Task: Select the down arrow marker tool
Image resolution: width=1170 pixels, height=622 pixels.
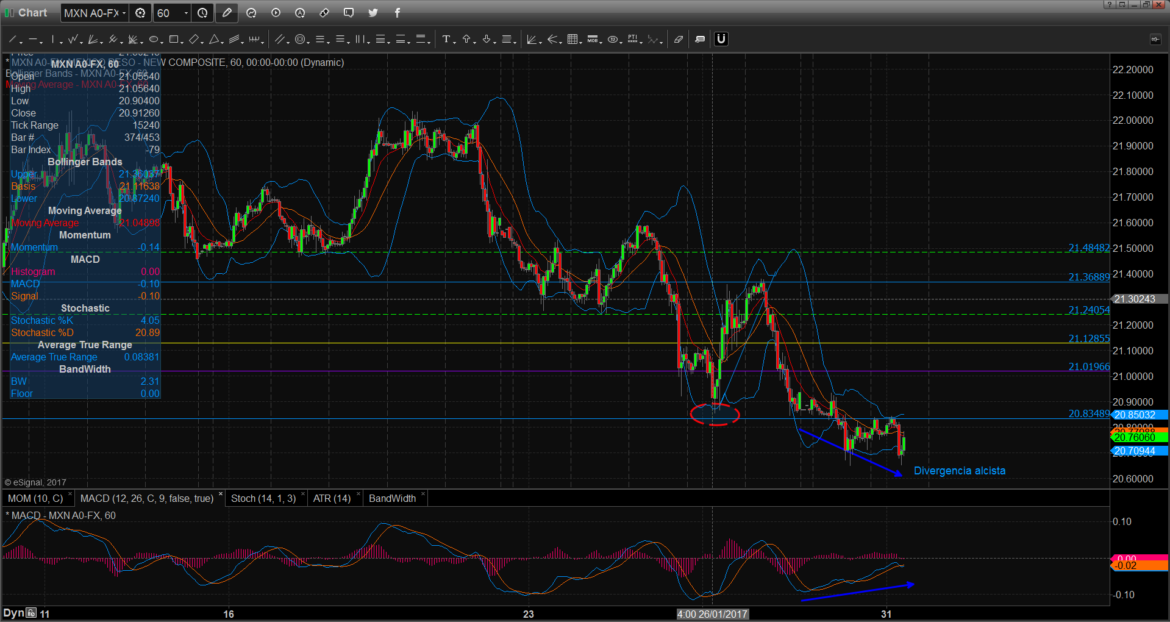Action: [x=487, y=40]
